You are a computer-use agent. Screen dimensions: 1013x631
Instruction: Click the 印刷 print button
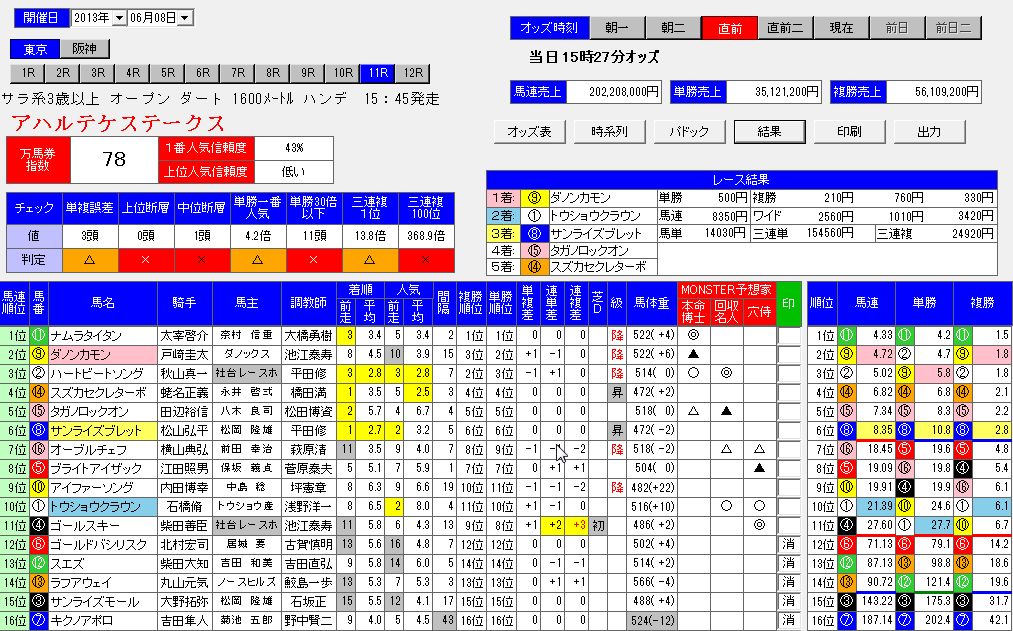click(850, 132)
